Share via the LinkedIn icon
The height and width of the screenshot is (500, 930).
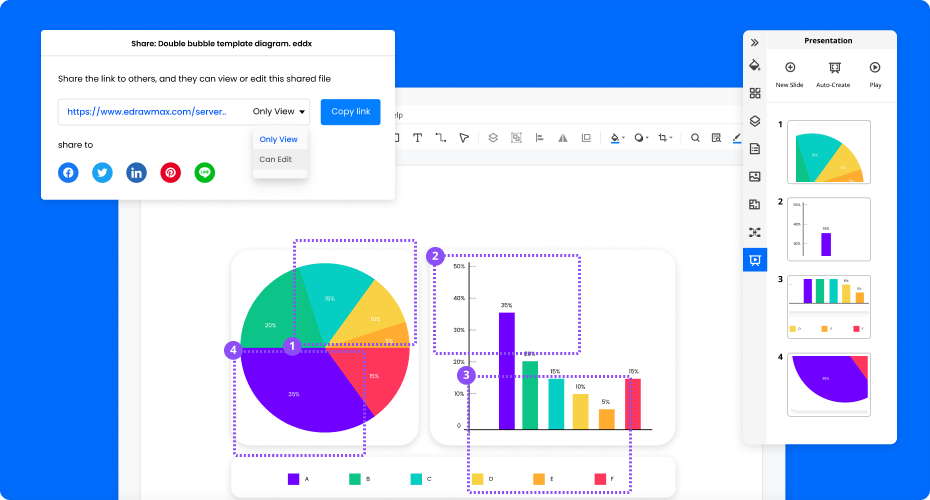tap(136, 172)
